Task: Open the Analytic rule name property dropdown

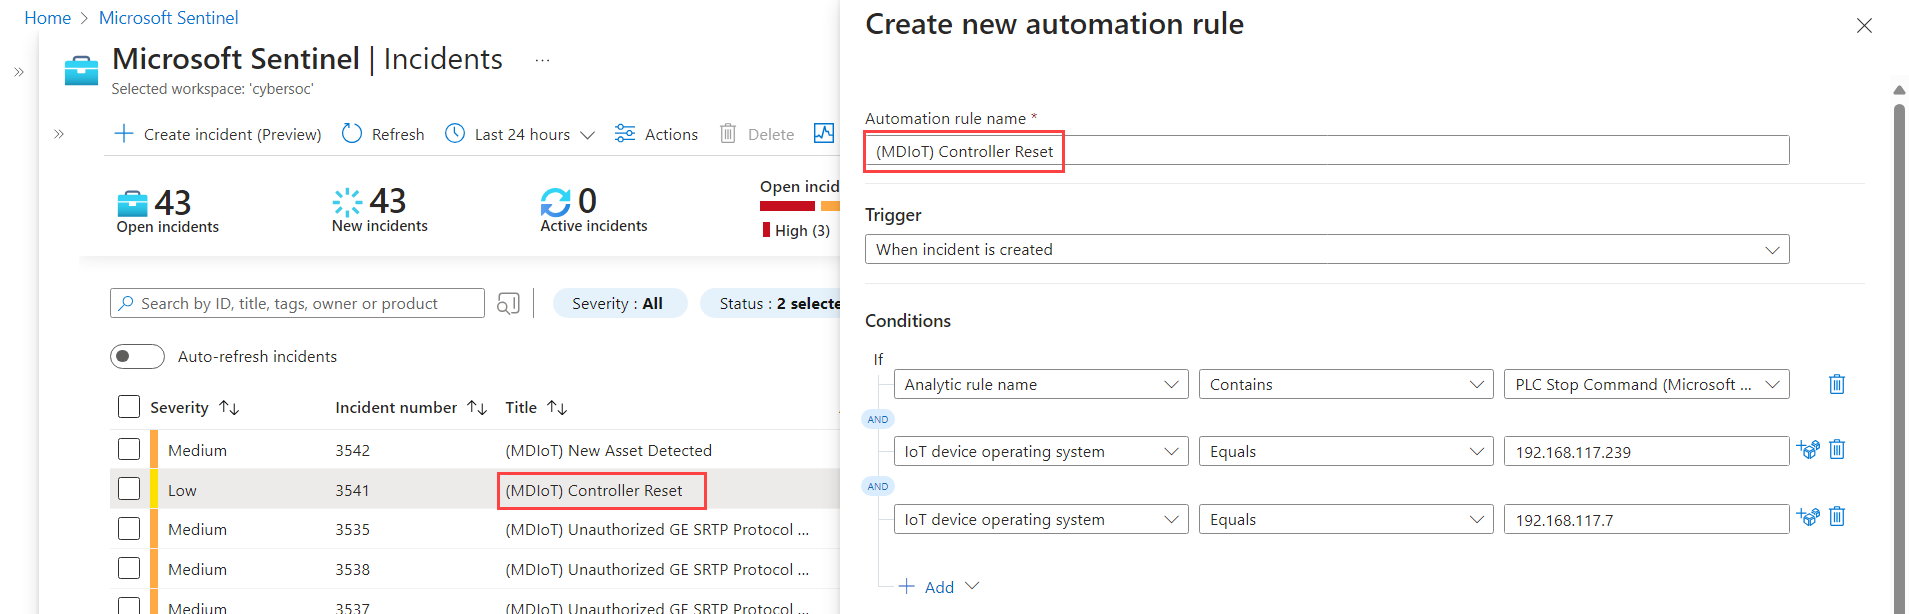Action: coord(1041,384)
